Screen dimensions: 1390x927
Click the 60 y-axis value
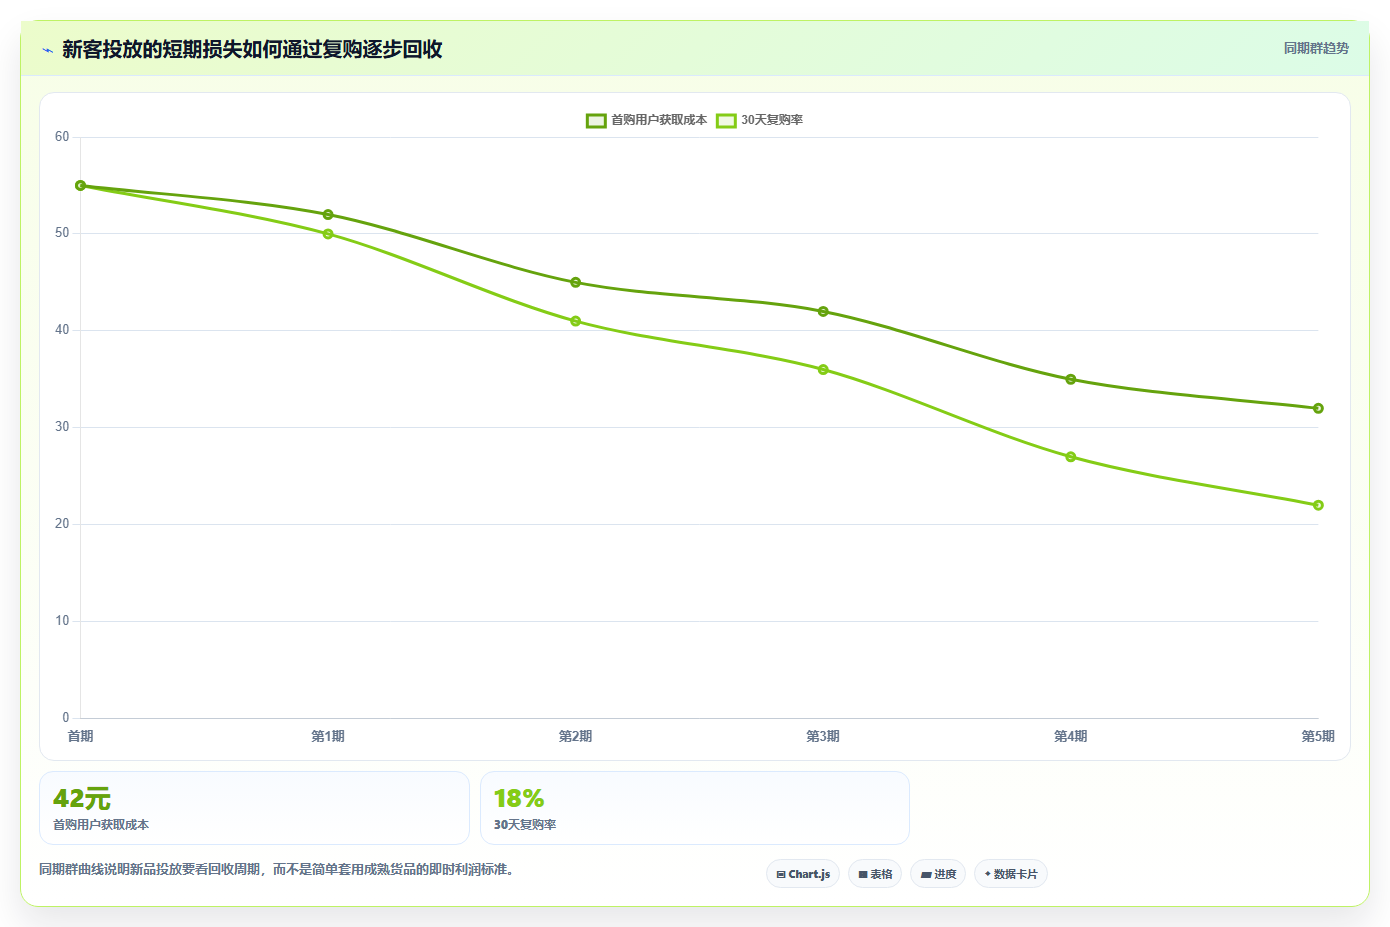(x=62, y=137)
